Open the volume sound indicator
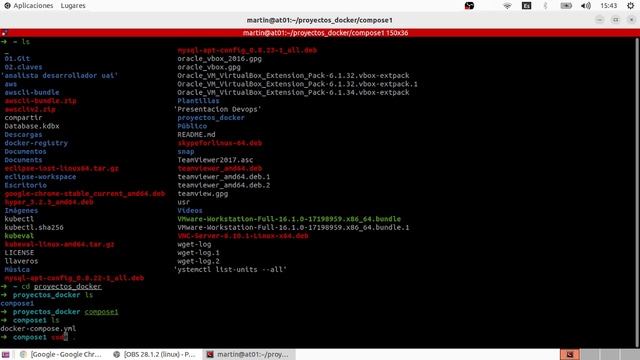The height and width of the screenshot is (360, 640). pos(586,6)
